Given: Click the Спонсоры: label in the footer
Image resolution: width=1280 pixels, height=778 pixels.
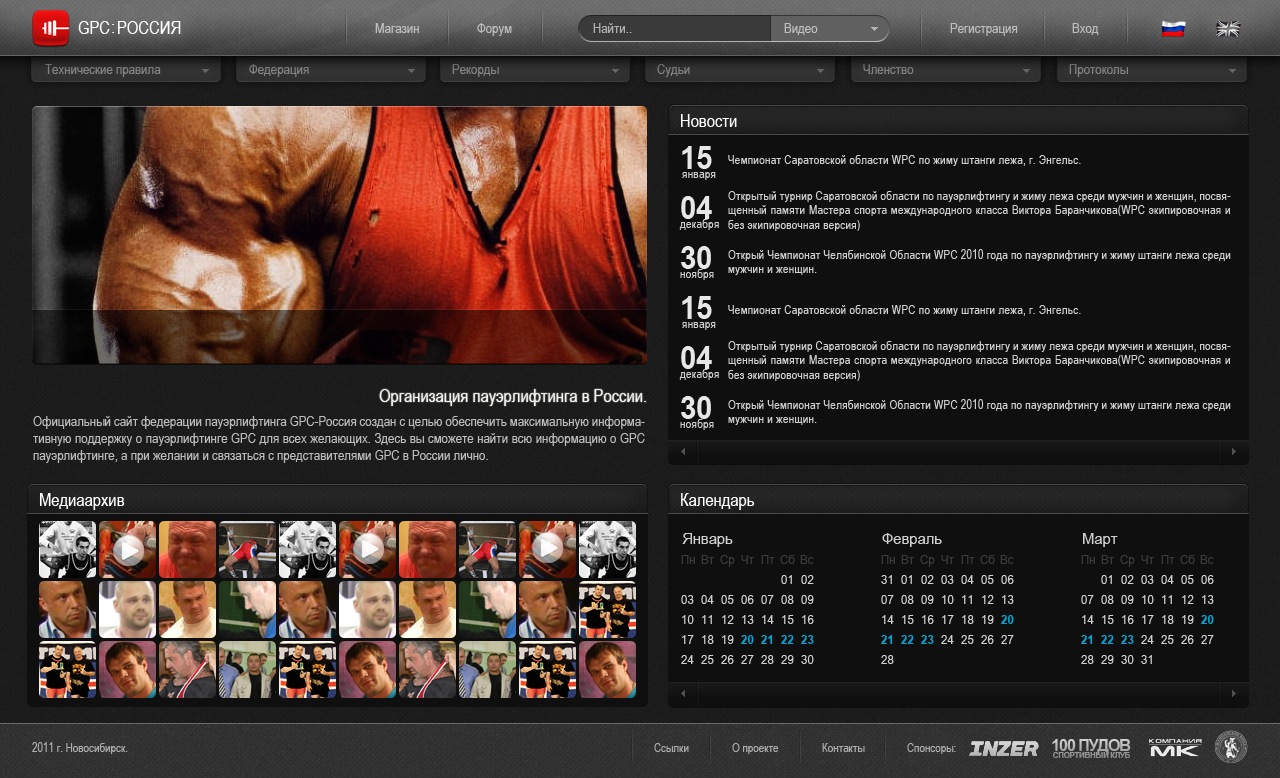Looking at the screenshot, I should pos(931,748).
